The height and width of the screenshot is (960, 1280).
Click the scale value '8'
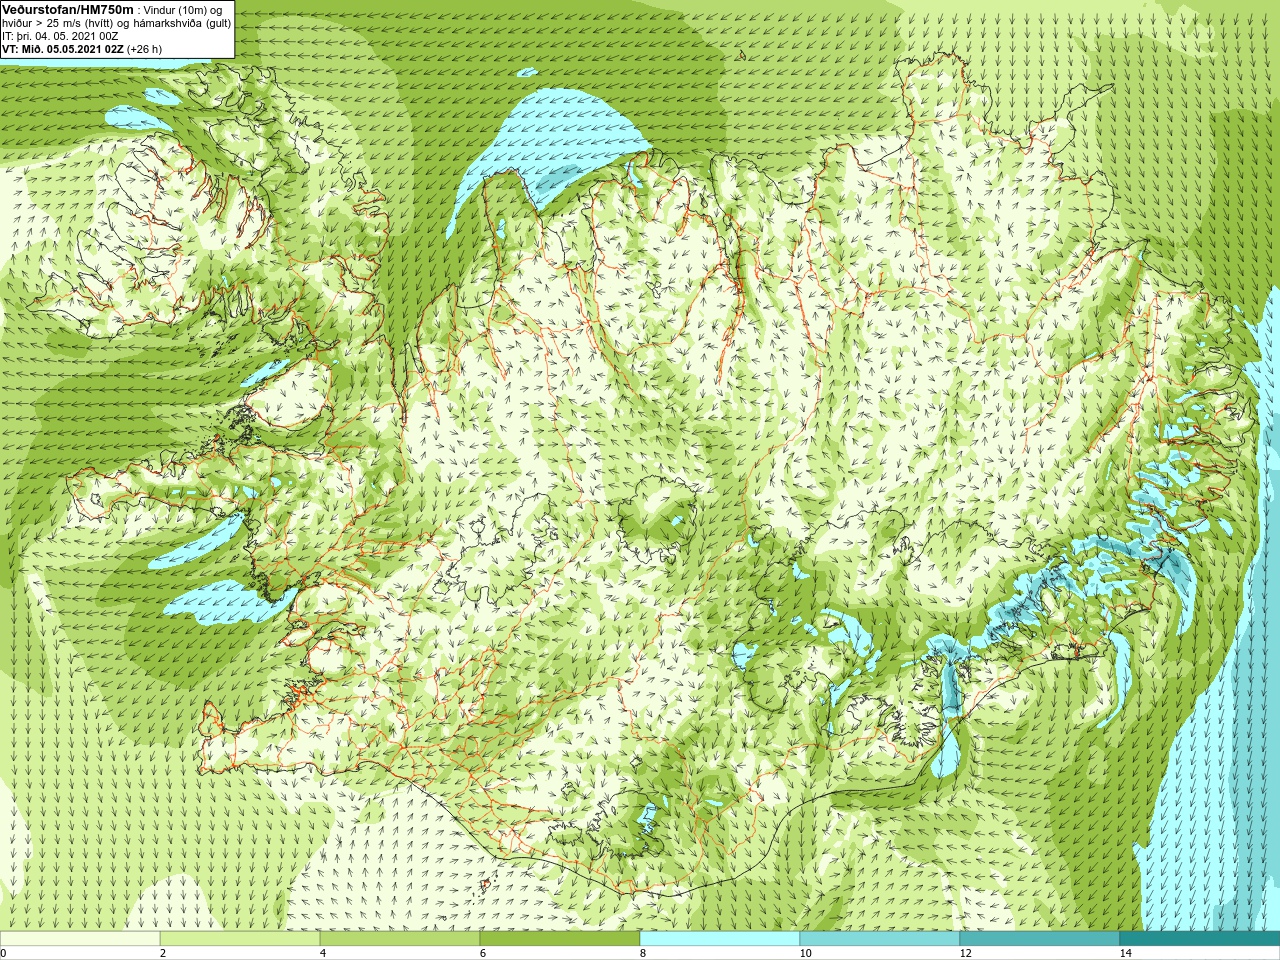coord(643,953)
